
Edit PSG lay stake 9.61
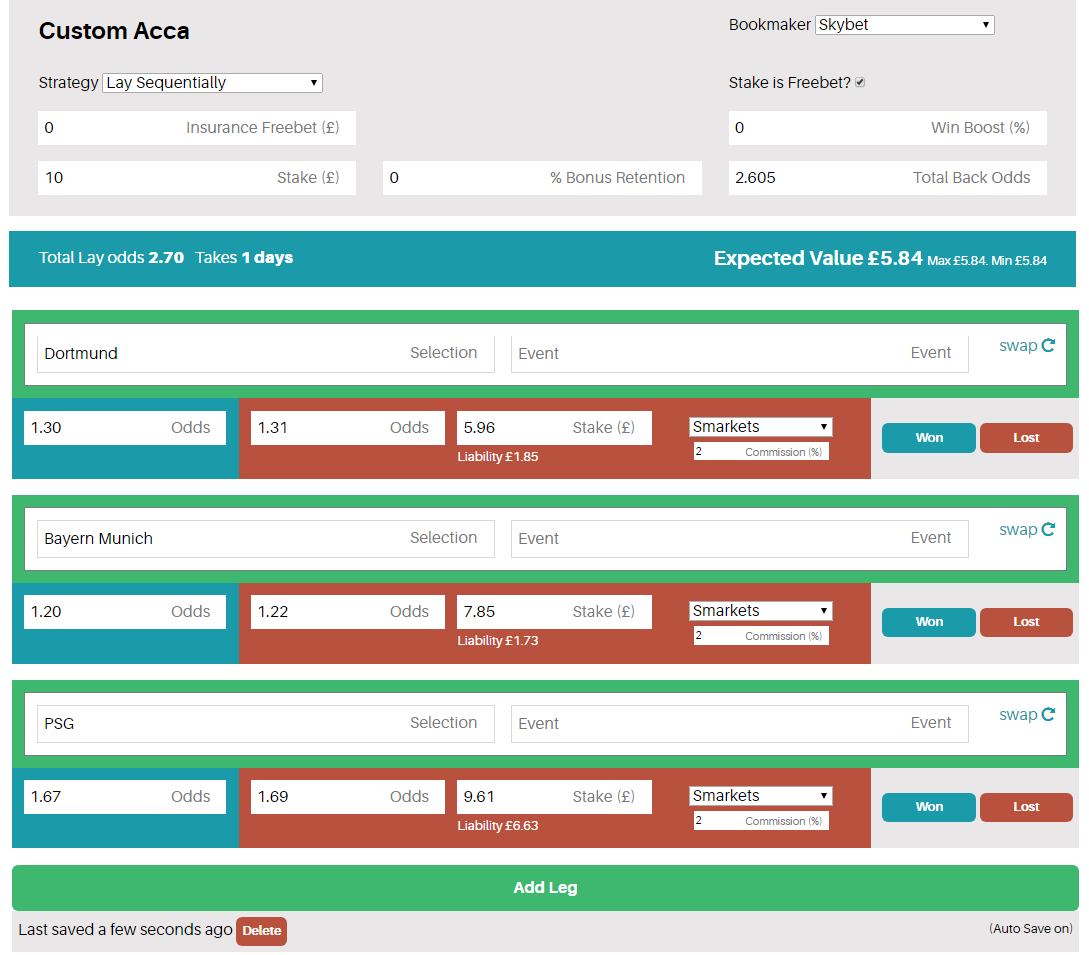point(554,797)
